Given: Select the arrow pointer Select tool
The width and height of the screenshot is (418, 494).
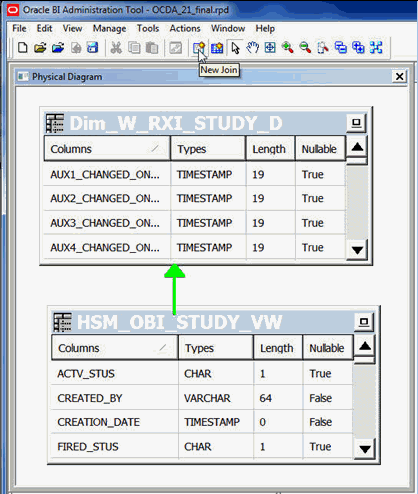Looking at the screenshot, I should pyautogui.click(x=235, y=48).
